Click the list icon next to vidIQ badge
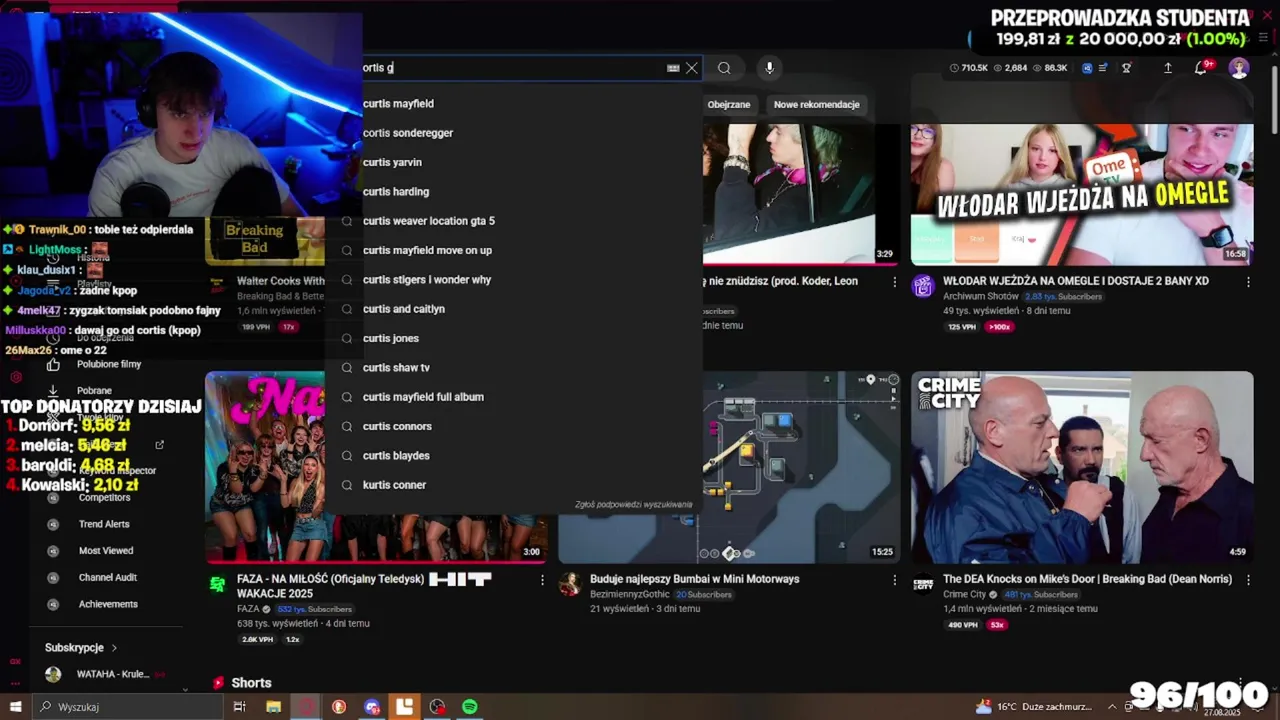This screenshot has height=720, width=1280. 1103,68
